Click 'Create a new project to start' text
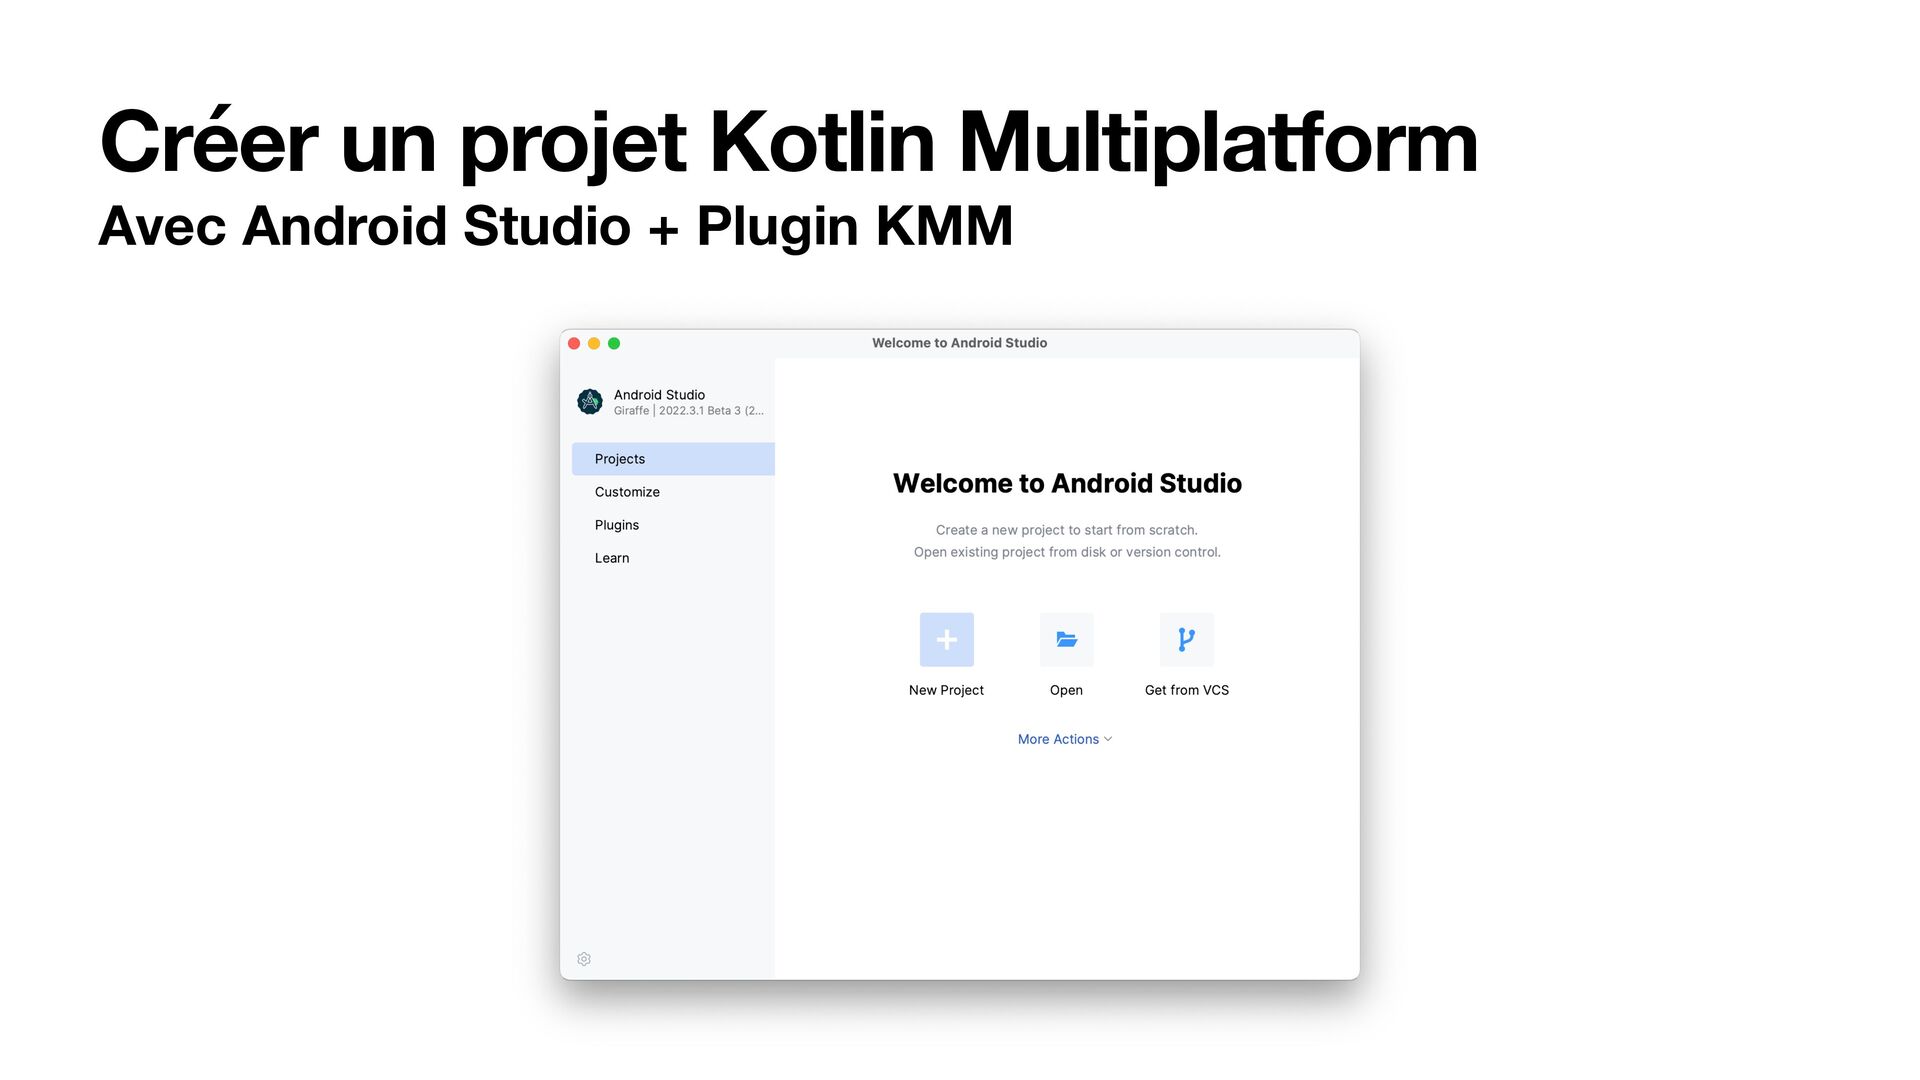Screen dimensions: 1920x1080 coord(1066,530)
